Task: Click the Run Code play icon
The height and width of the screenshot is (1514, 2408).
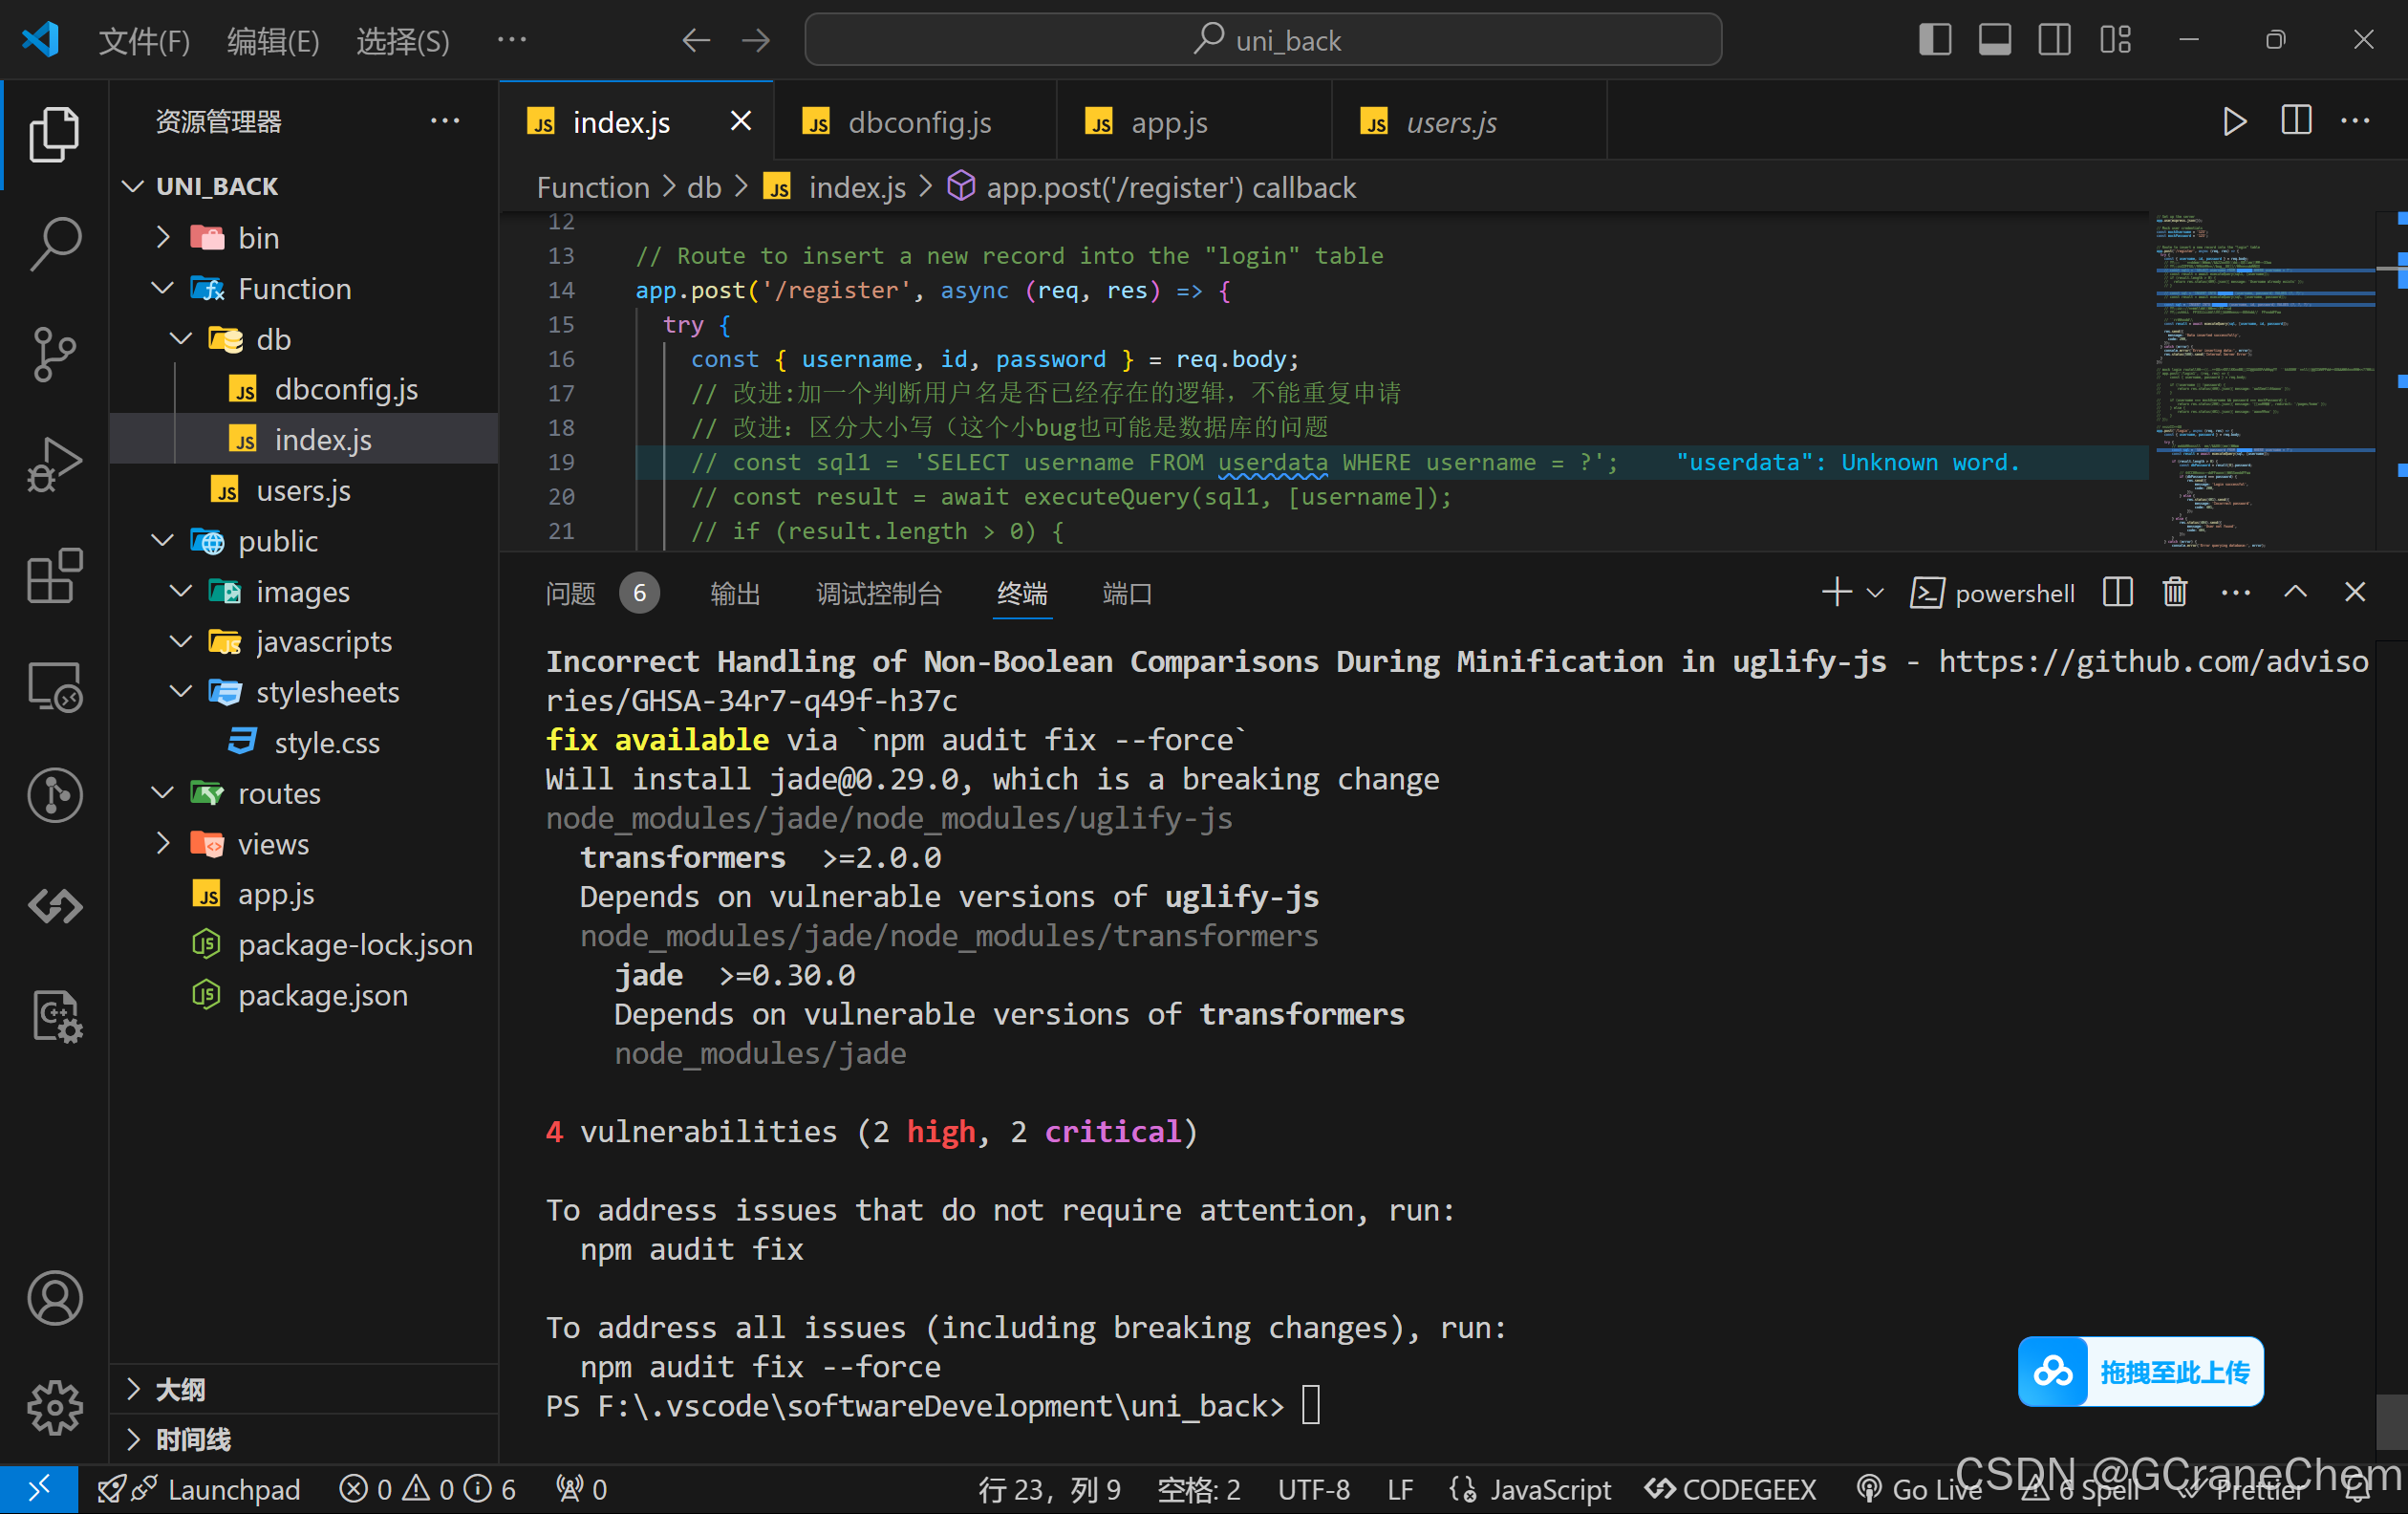Action: click(x=2234, y=122)
